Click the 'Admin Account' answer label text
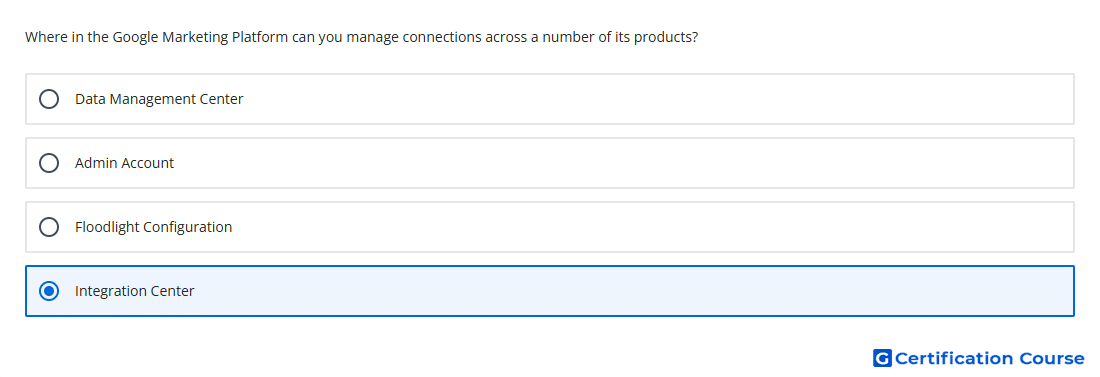This screenshot has width=1100, height=377. pos(124,163)
